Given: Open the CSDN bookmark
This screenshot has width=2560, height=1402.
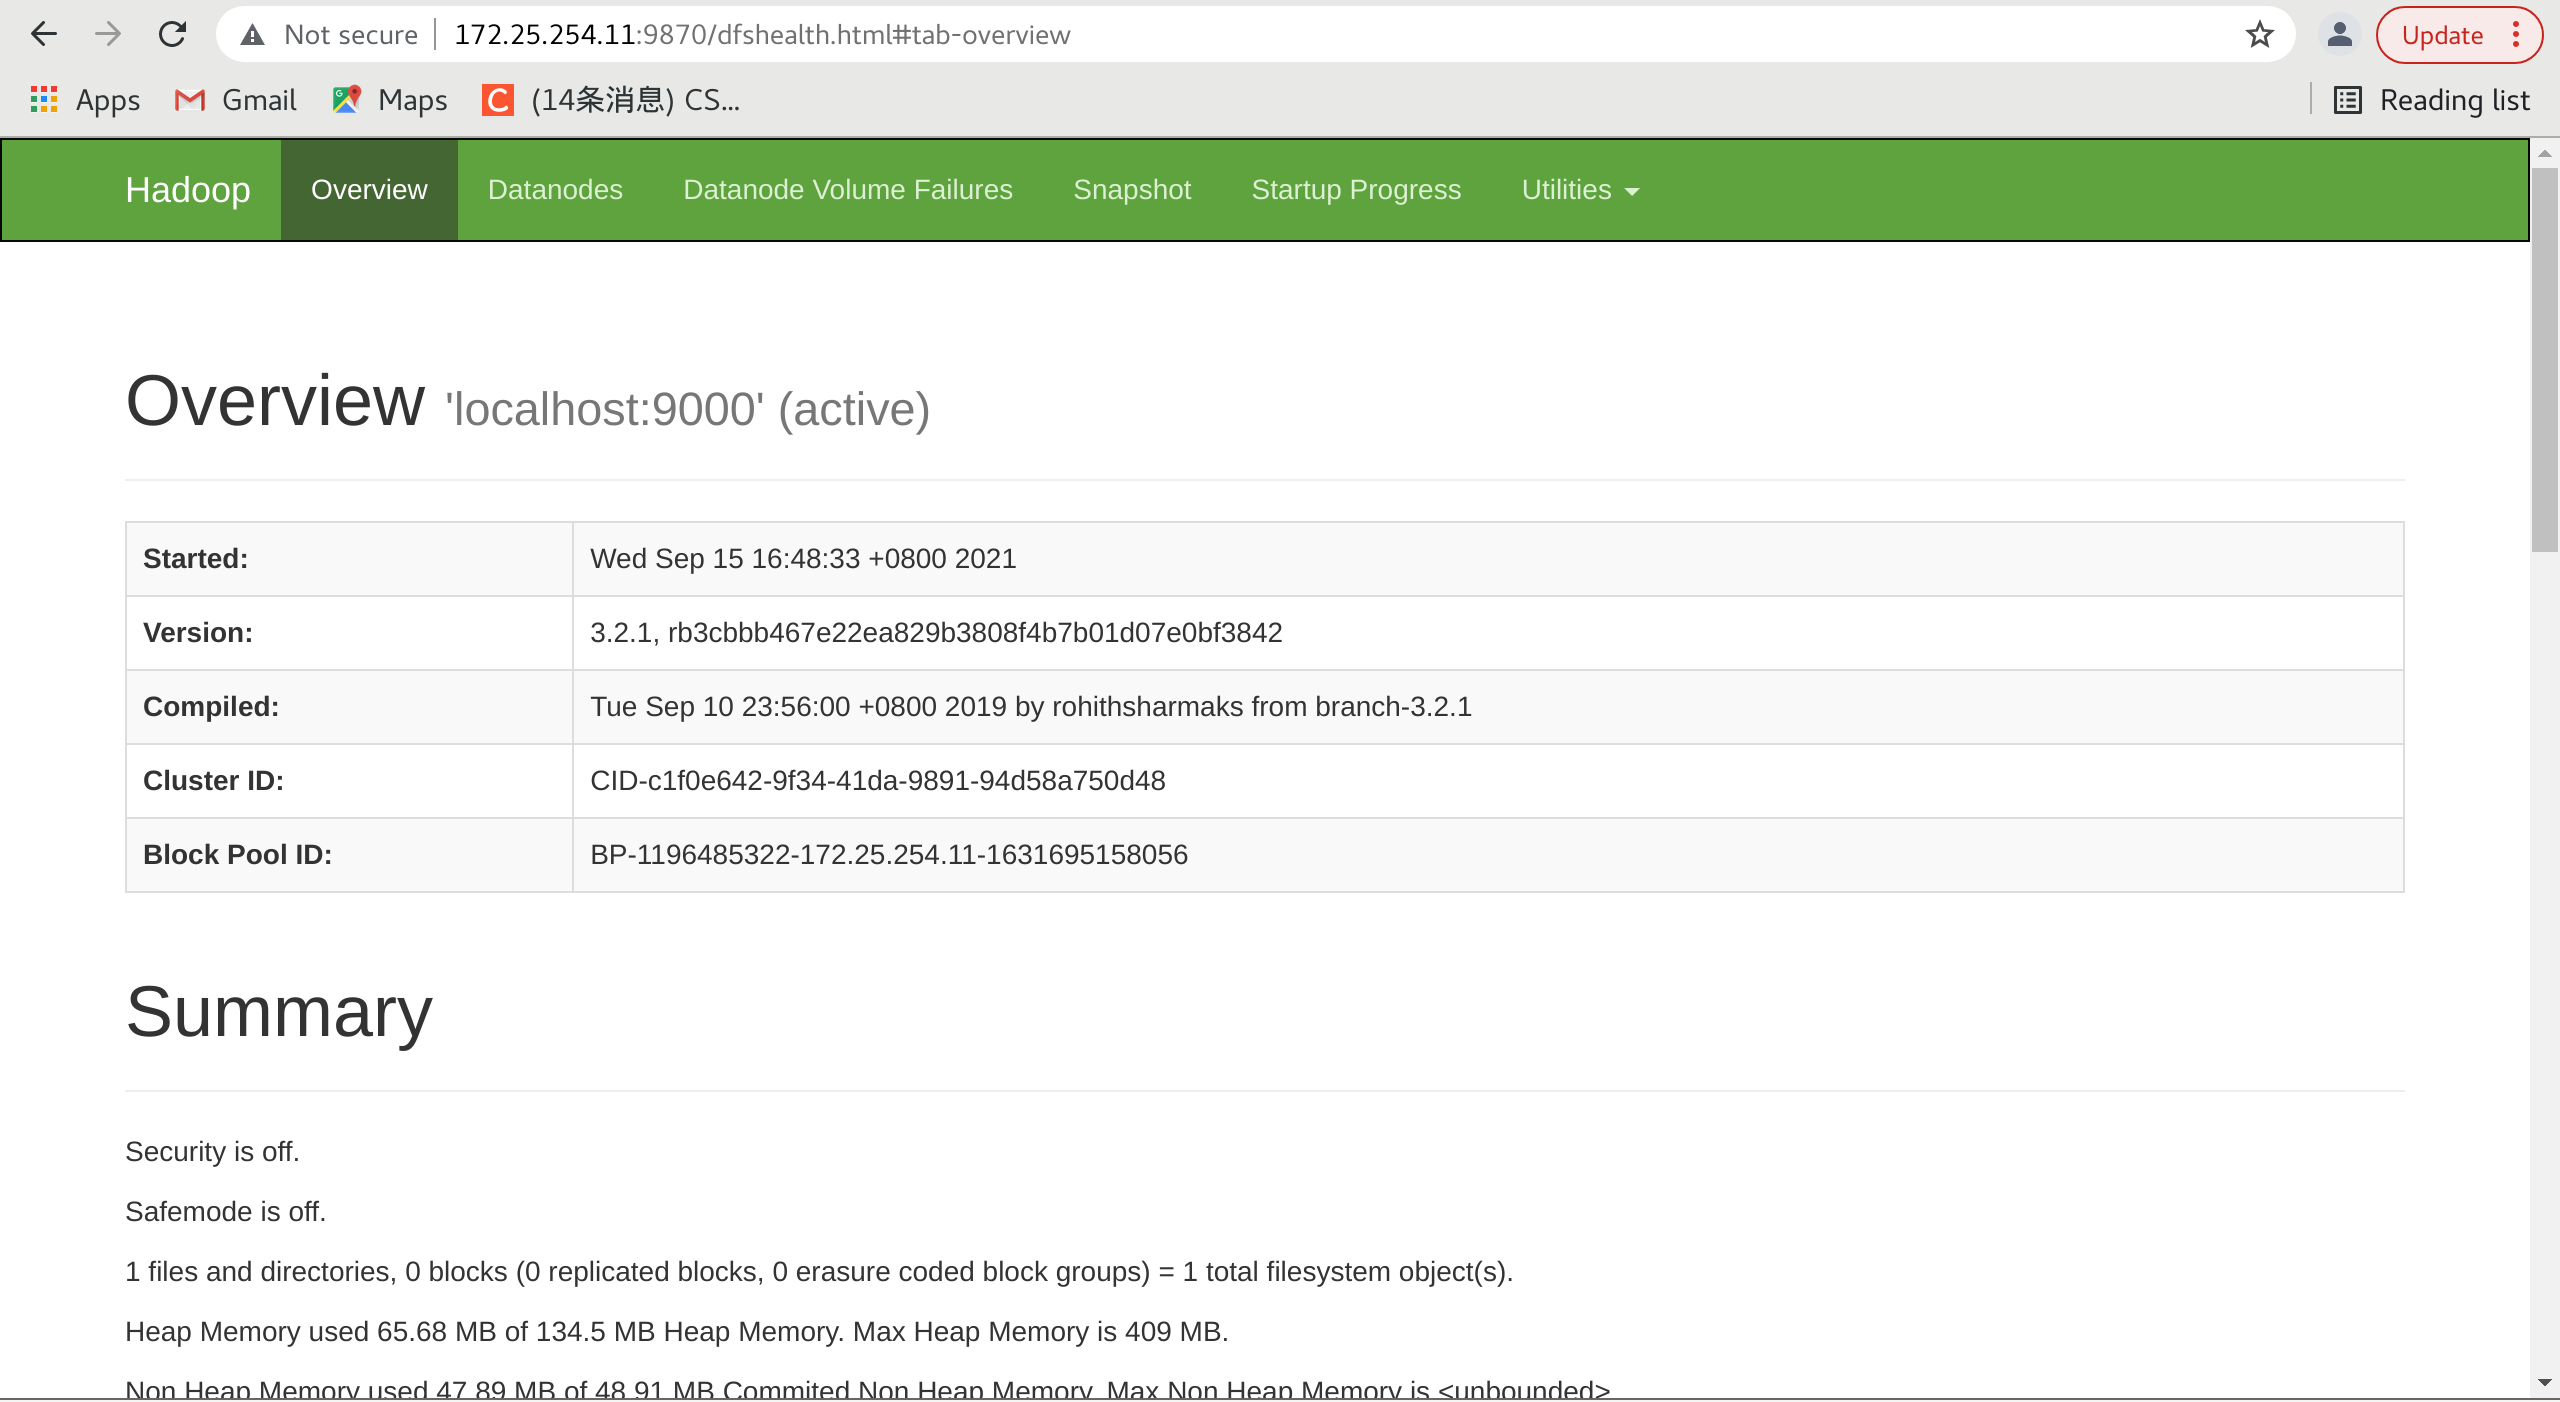Looking at the screenshot, I should 611,100.
